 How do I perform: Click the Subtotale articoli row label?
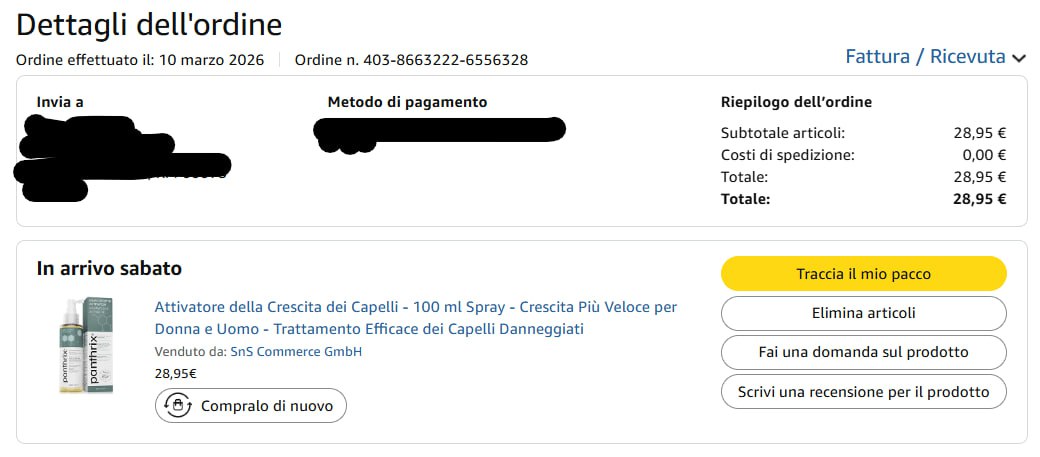782,132
